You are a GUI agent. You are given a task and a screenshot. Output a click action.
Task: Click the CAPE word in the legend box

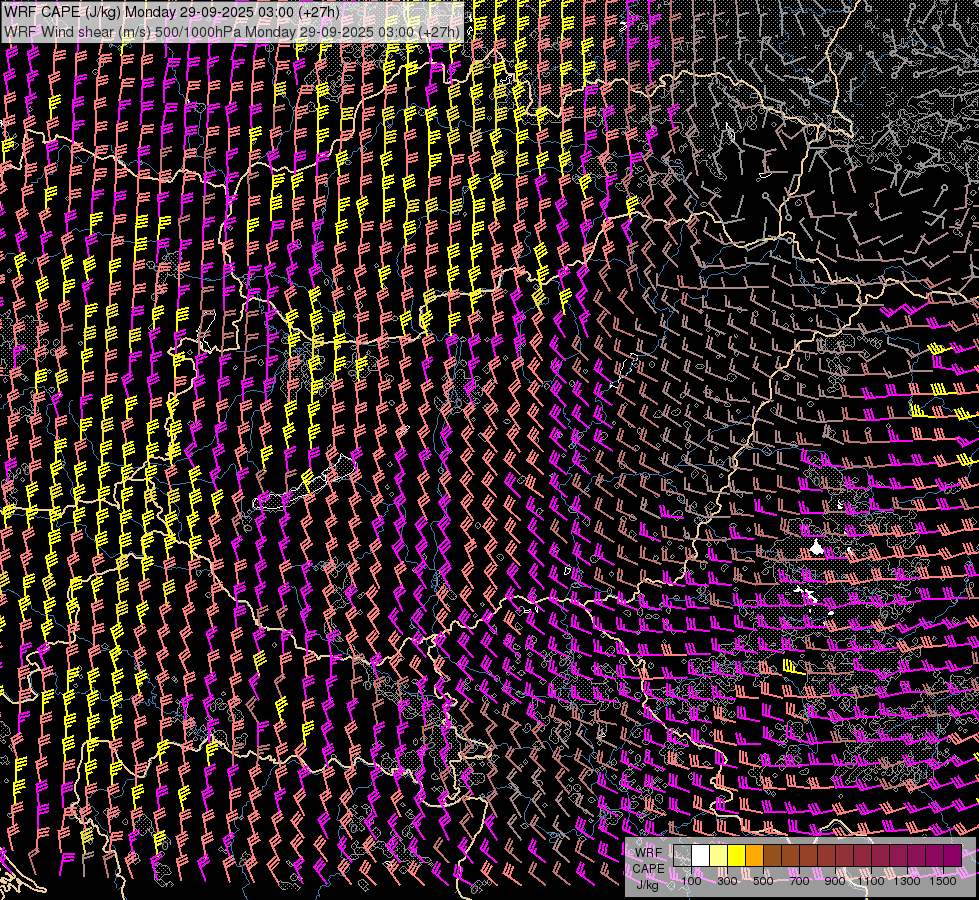click(x=648, y=868)
